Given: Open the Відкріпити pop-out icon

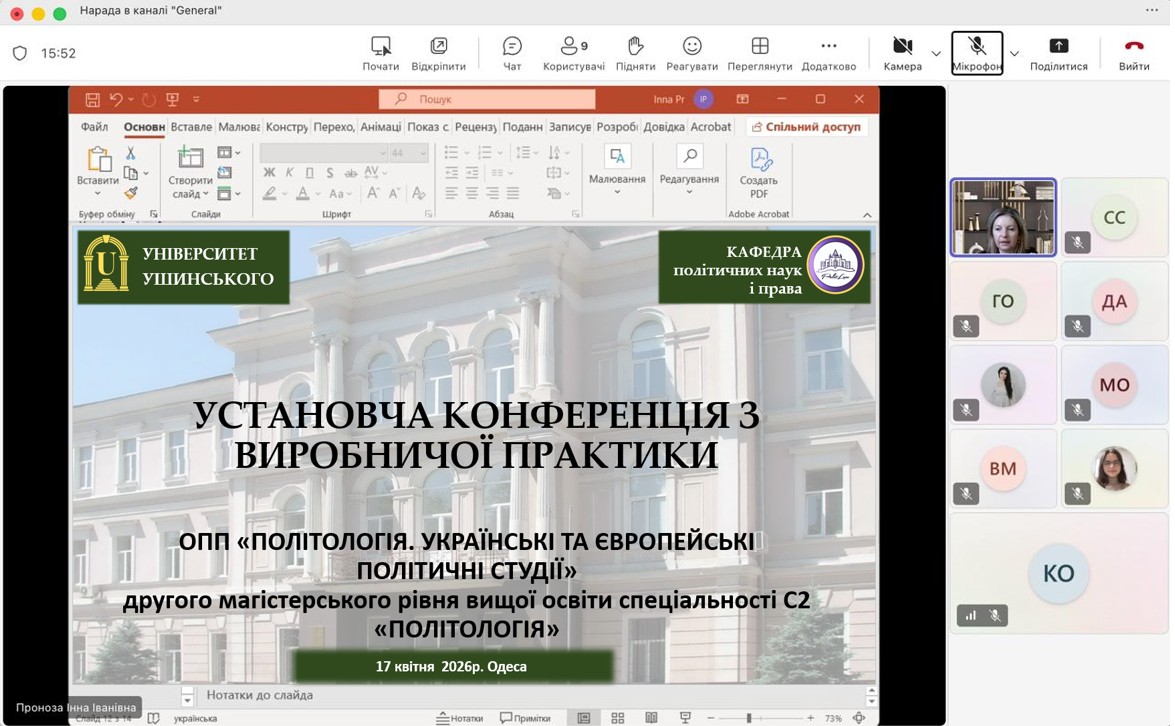Looking at the screenshot, I should coord(438,53).
